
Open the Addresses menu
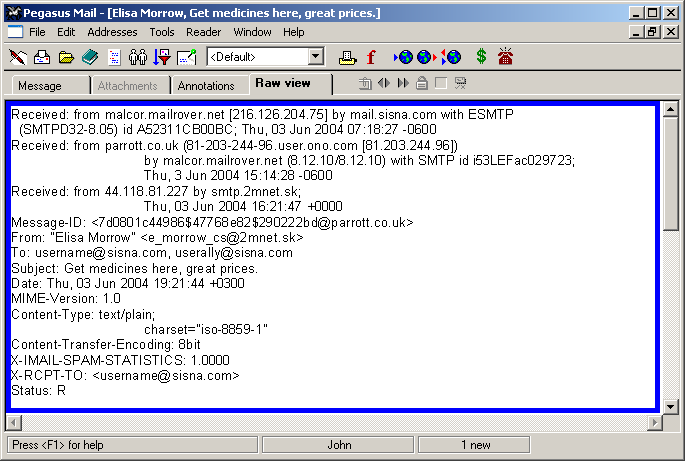click(x=112, y=32)
